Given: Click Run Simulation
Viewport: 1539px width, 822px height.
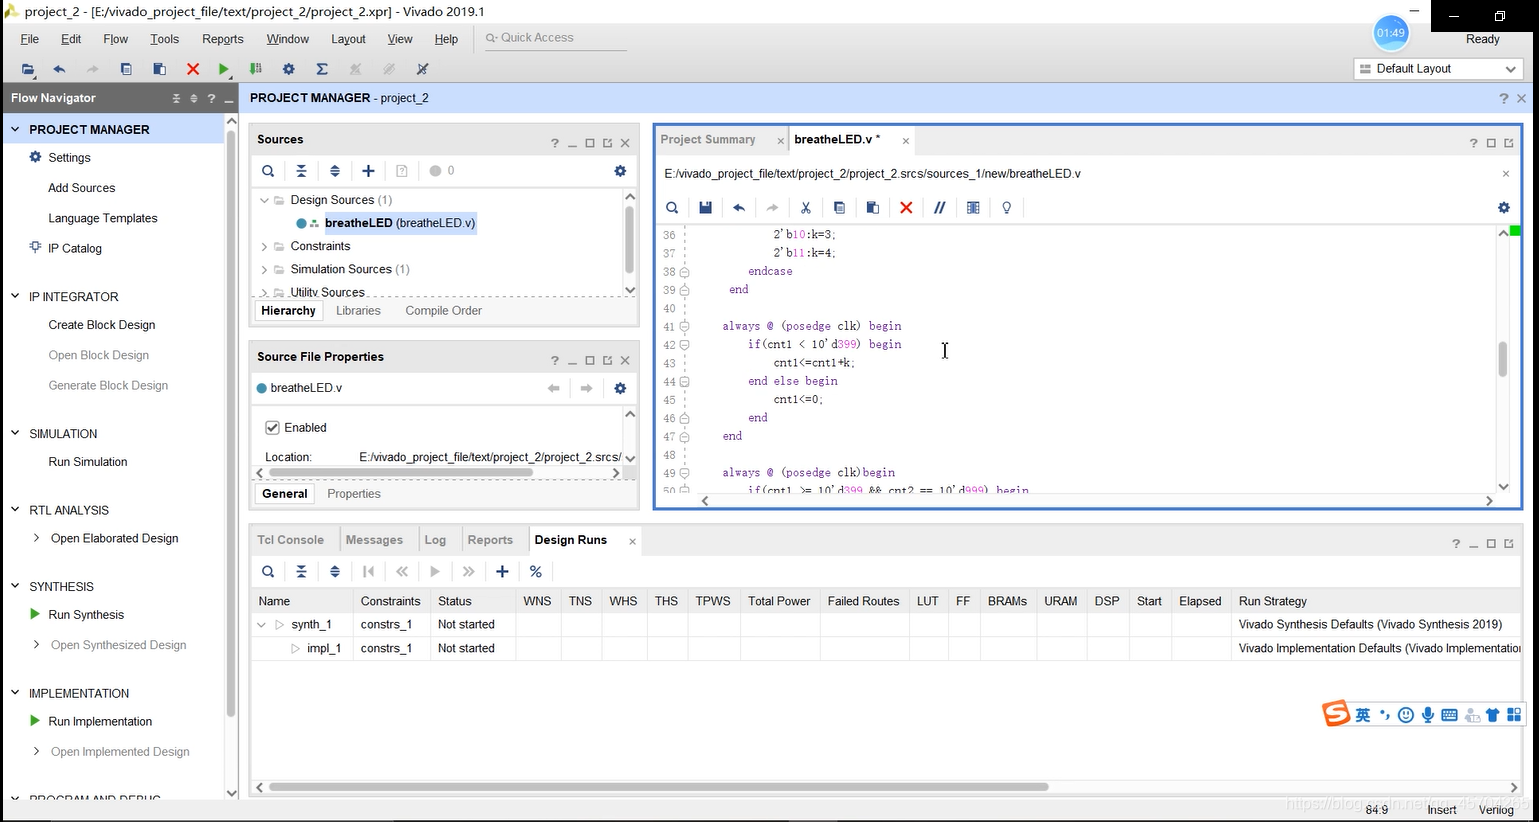Looking at the screenshot, I should (x=88, y=462).
